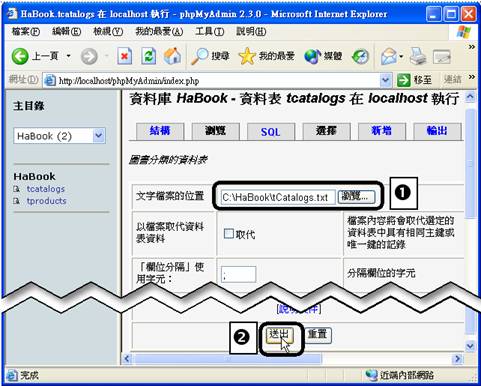Viewport: 481px width, 386px height.
Task: Click the text file location input field
Action: [x=278, y=197]
